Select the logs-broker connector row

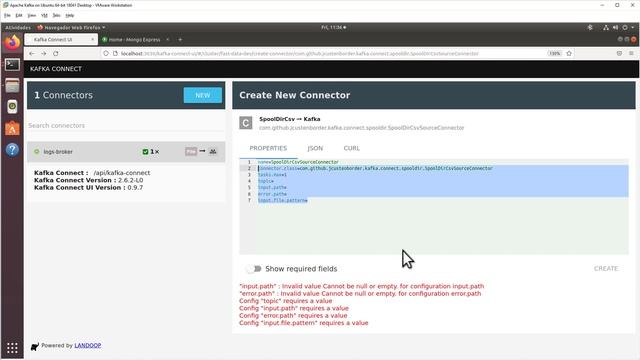coord(126,151)
